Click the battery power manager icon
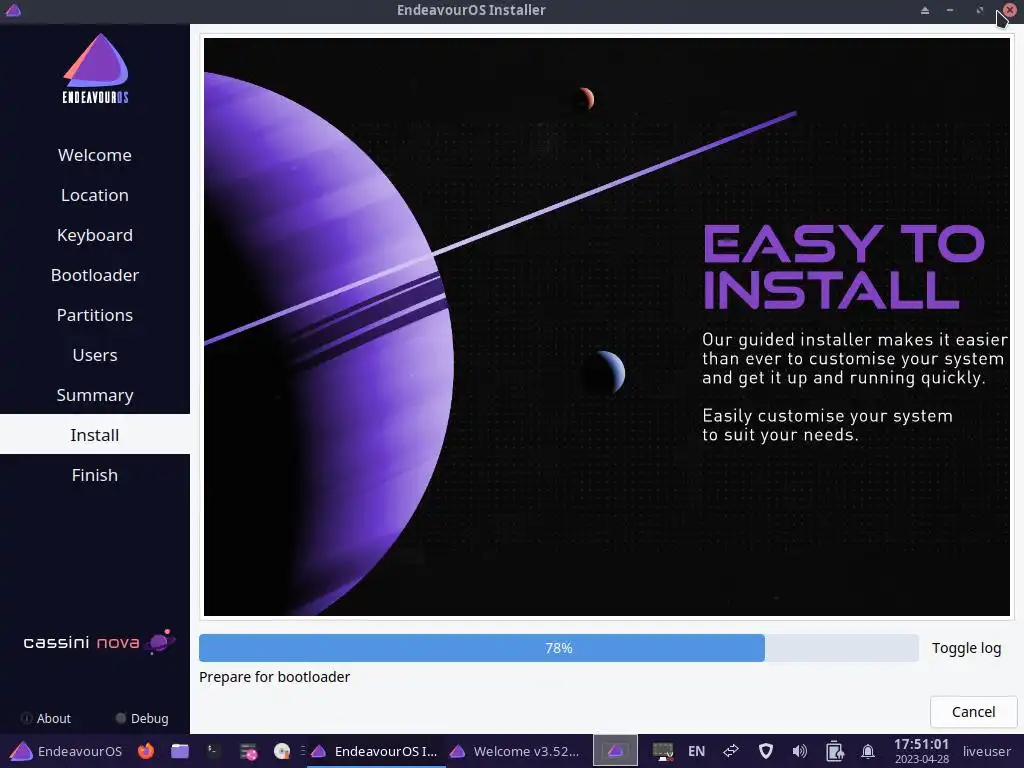Viewport: 1024px width, 768px height. [834, 751]
